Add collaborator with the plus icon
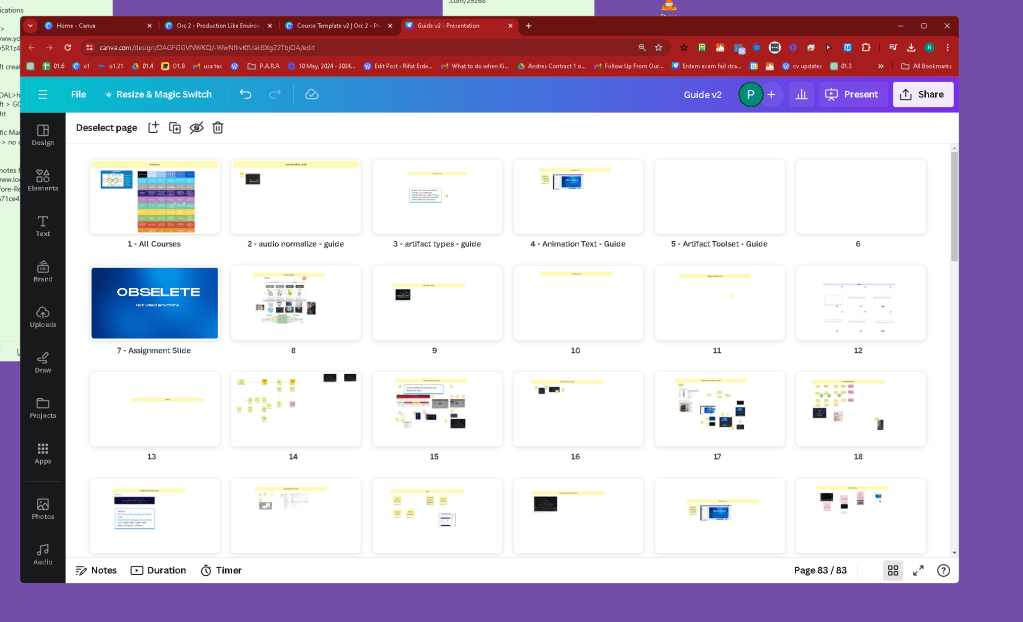This screenshot has width=1023, height=622. [x=771, y=95]
